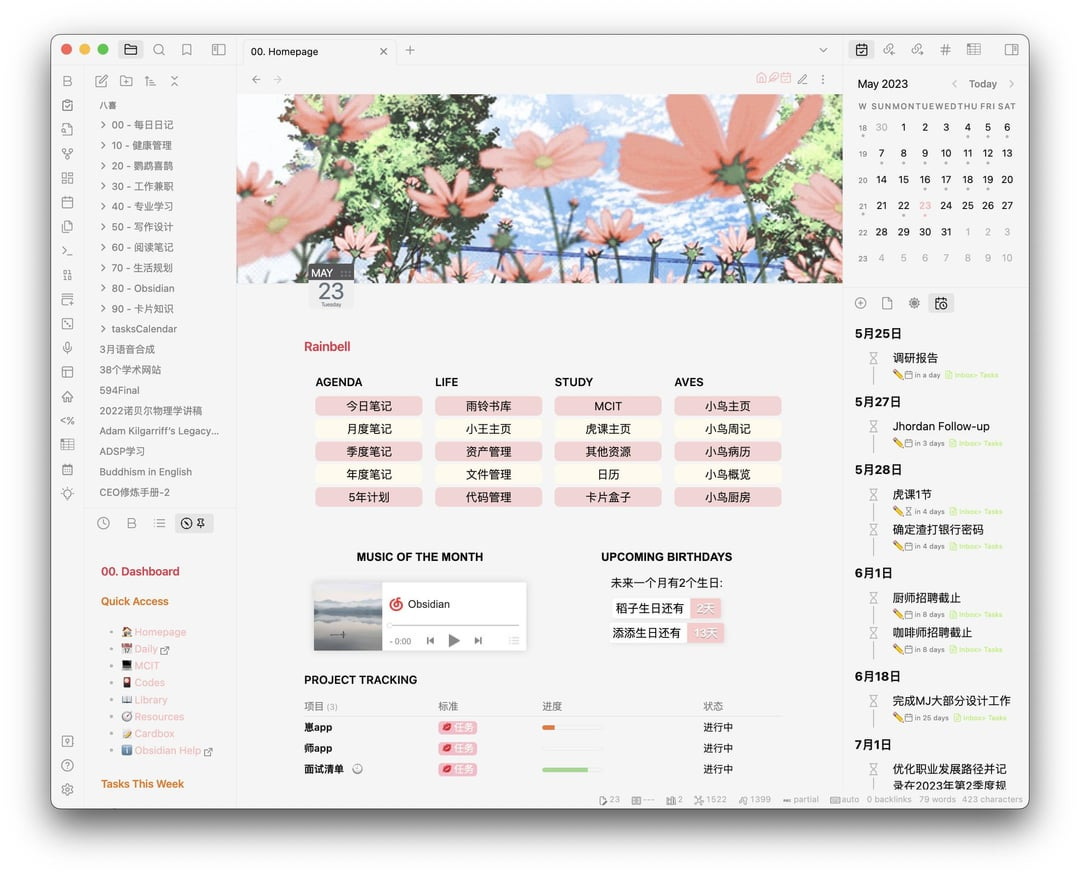Play the music player track
Image resolution: width=1080 pixels, height=876 pixels.
pos(454,640)
